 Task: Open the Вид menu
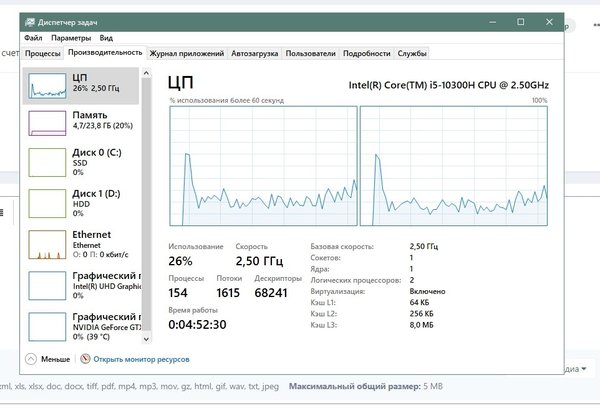point(106,37)
